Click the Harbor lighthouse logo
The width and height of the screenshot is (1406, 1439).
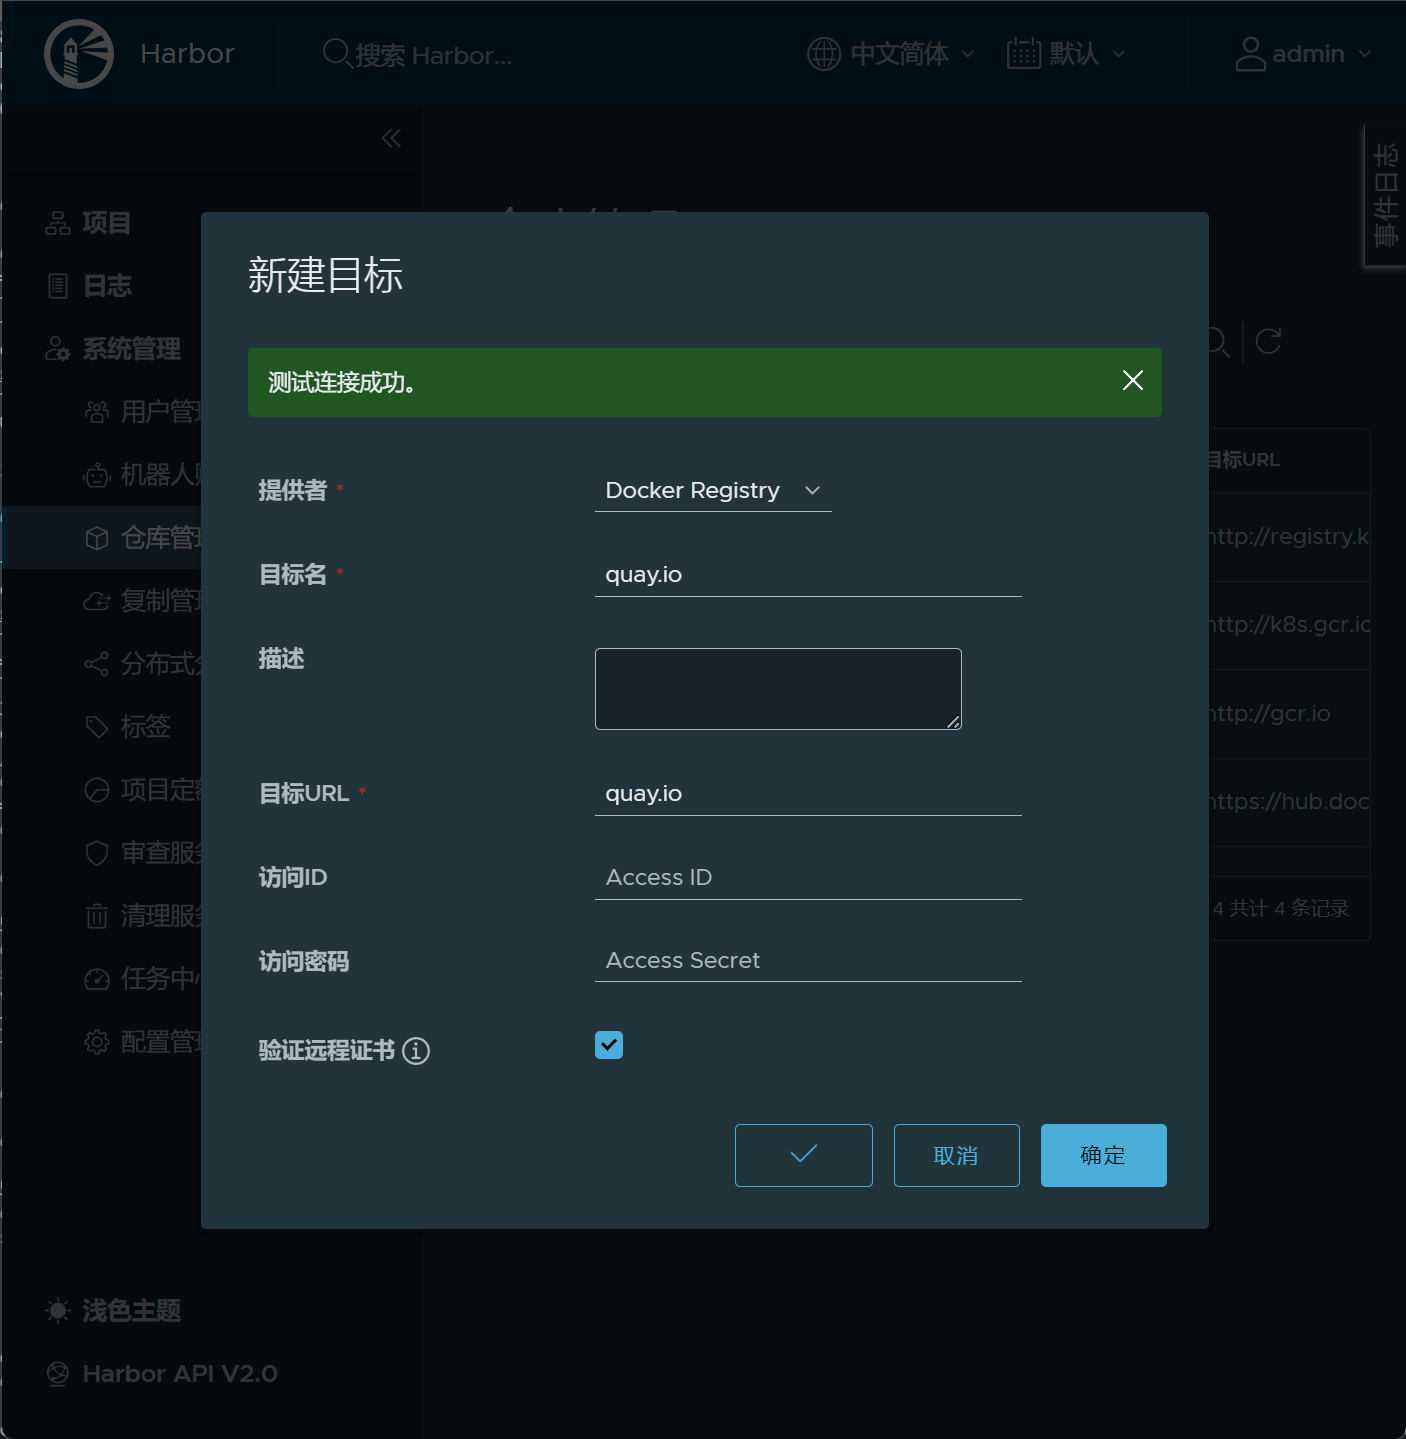click(x=79, y=54)
